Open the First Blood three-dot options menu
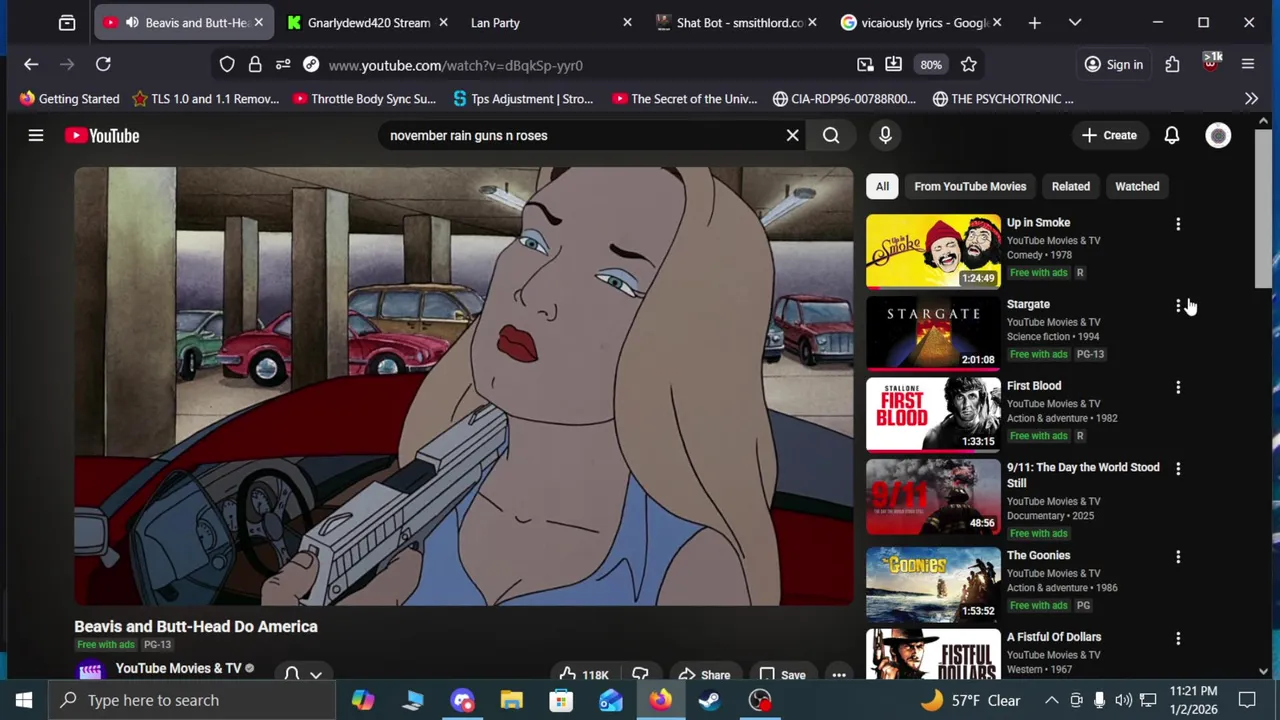 coord(1178,387)
